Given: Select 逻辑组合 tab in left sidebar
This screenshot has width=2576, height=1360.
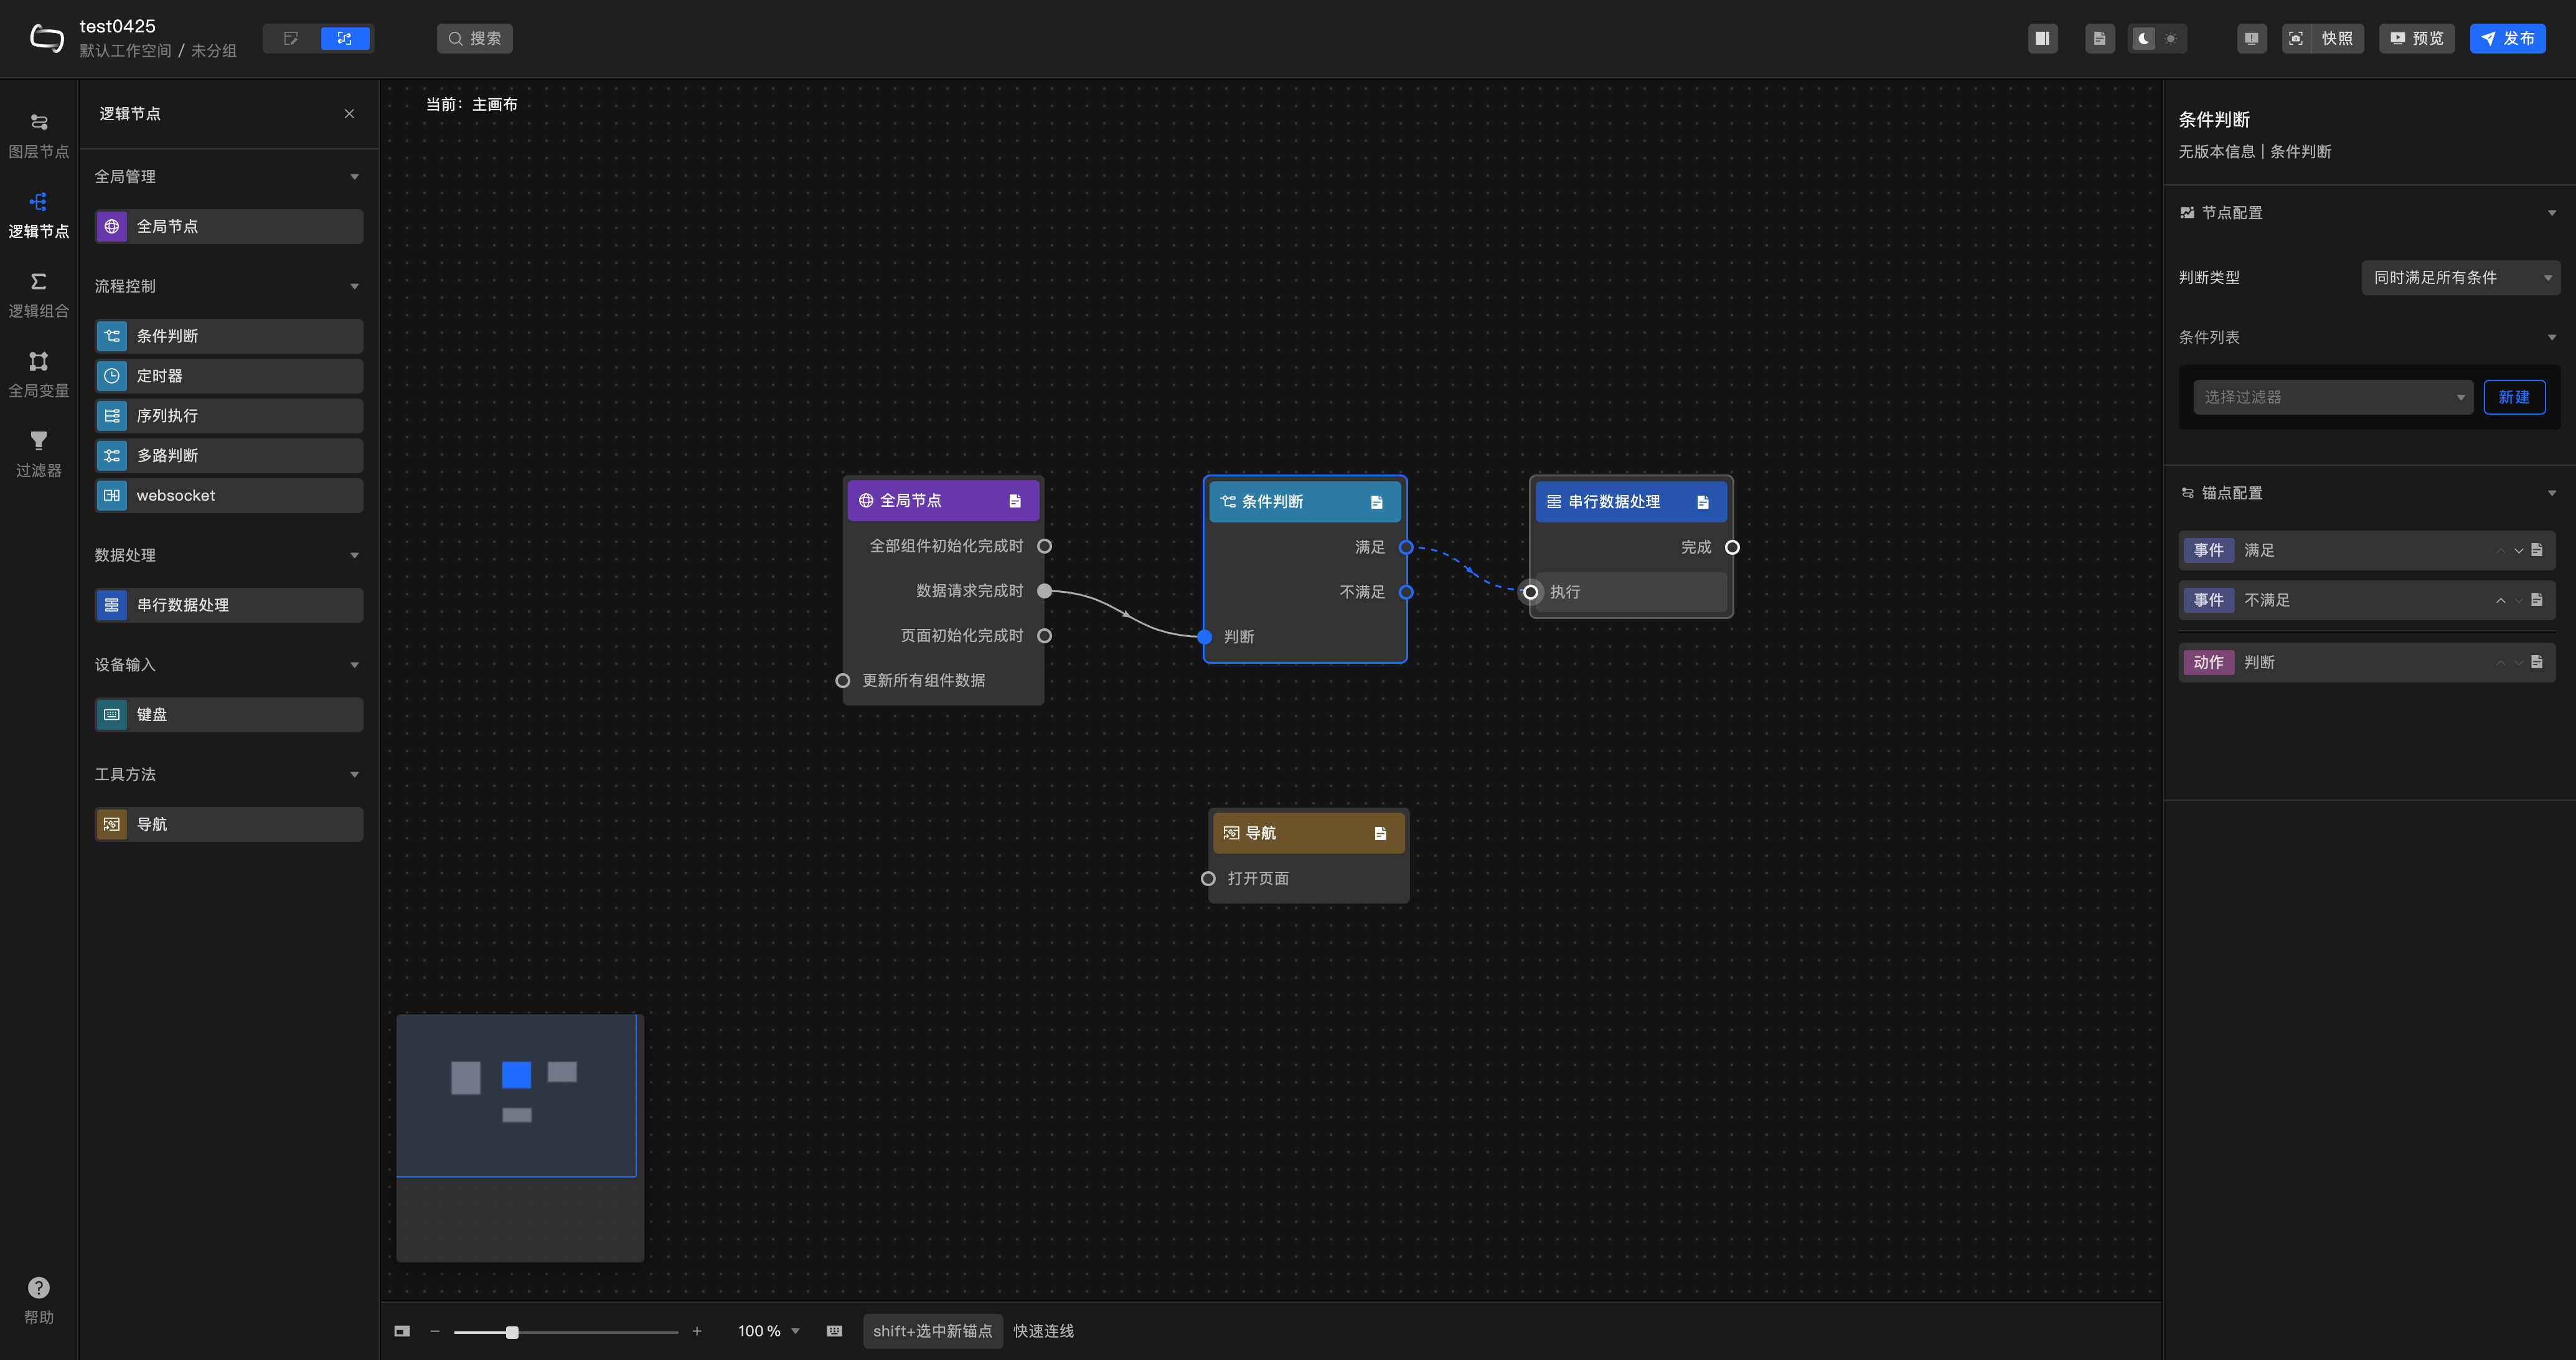Looking at the screenshot, I should 38,294.
